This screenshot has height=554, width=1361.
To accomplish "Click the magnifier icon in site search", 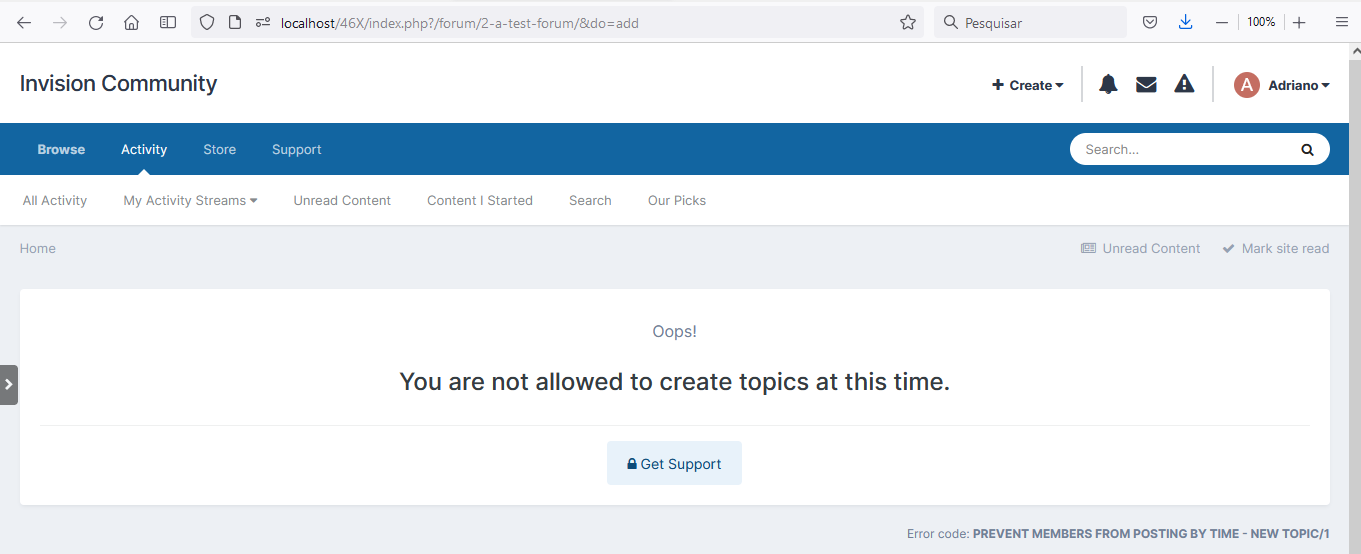I will pyautogui.click(x=1306, y=150).
